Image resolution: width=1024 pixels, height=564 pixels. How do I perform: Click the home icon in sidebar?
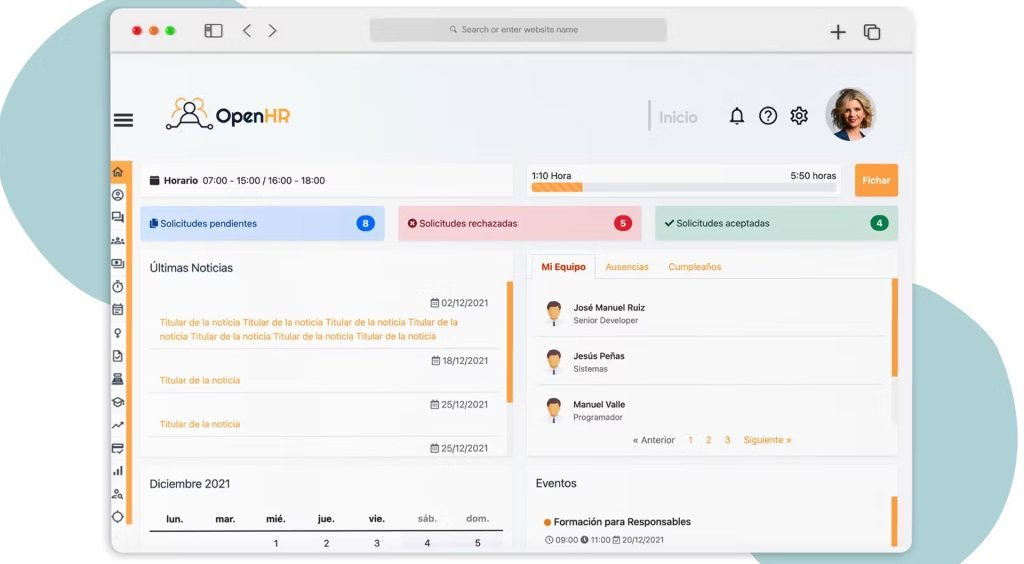click(118, 172)
